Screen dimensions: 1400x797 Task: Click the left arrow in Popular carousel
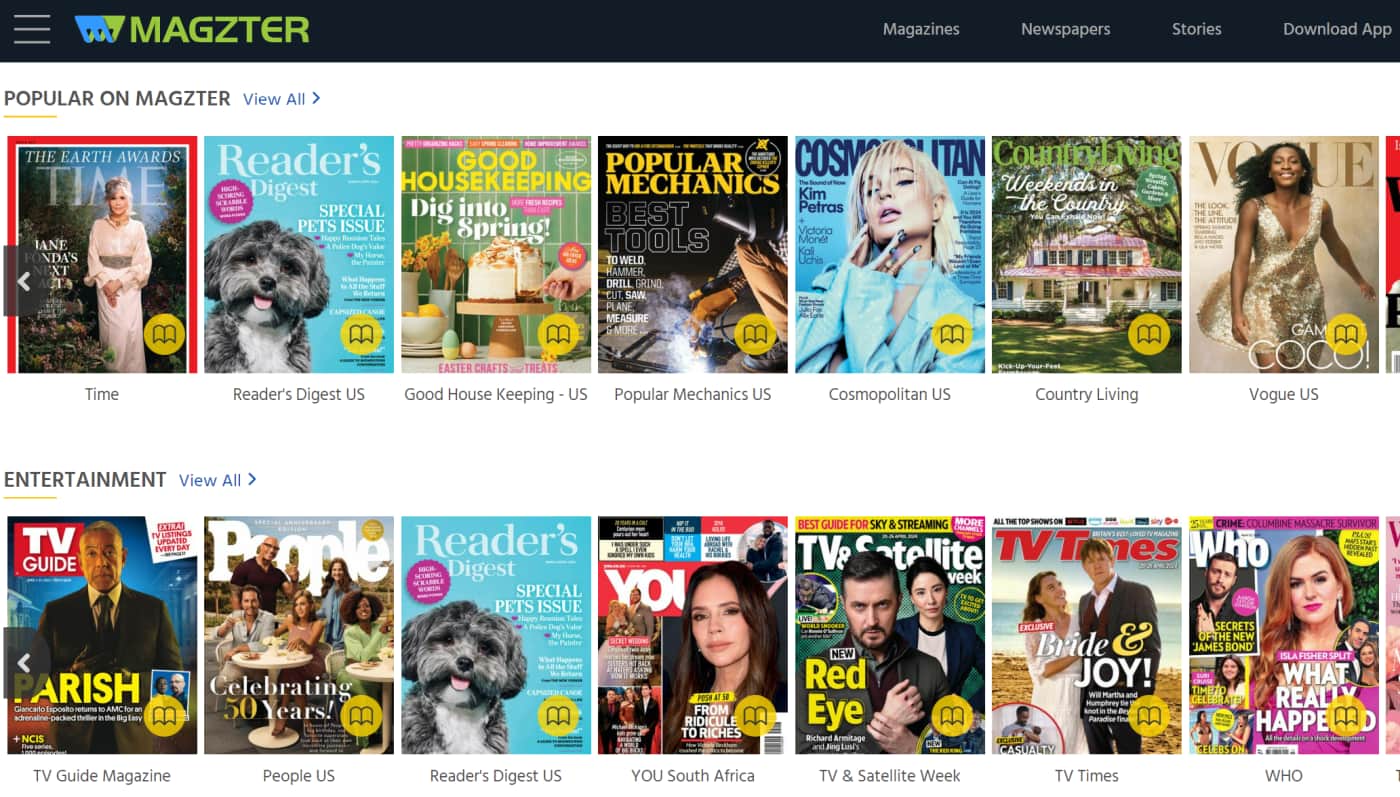(x=24, y=281)
